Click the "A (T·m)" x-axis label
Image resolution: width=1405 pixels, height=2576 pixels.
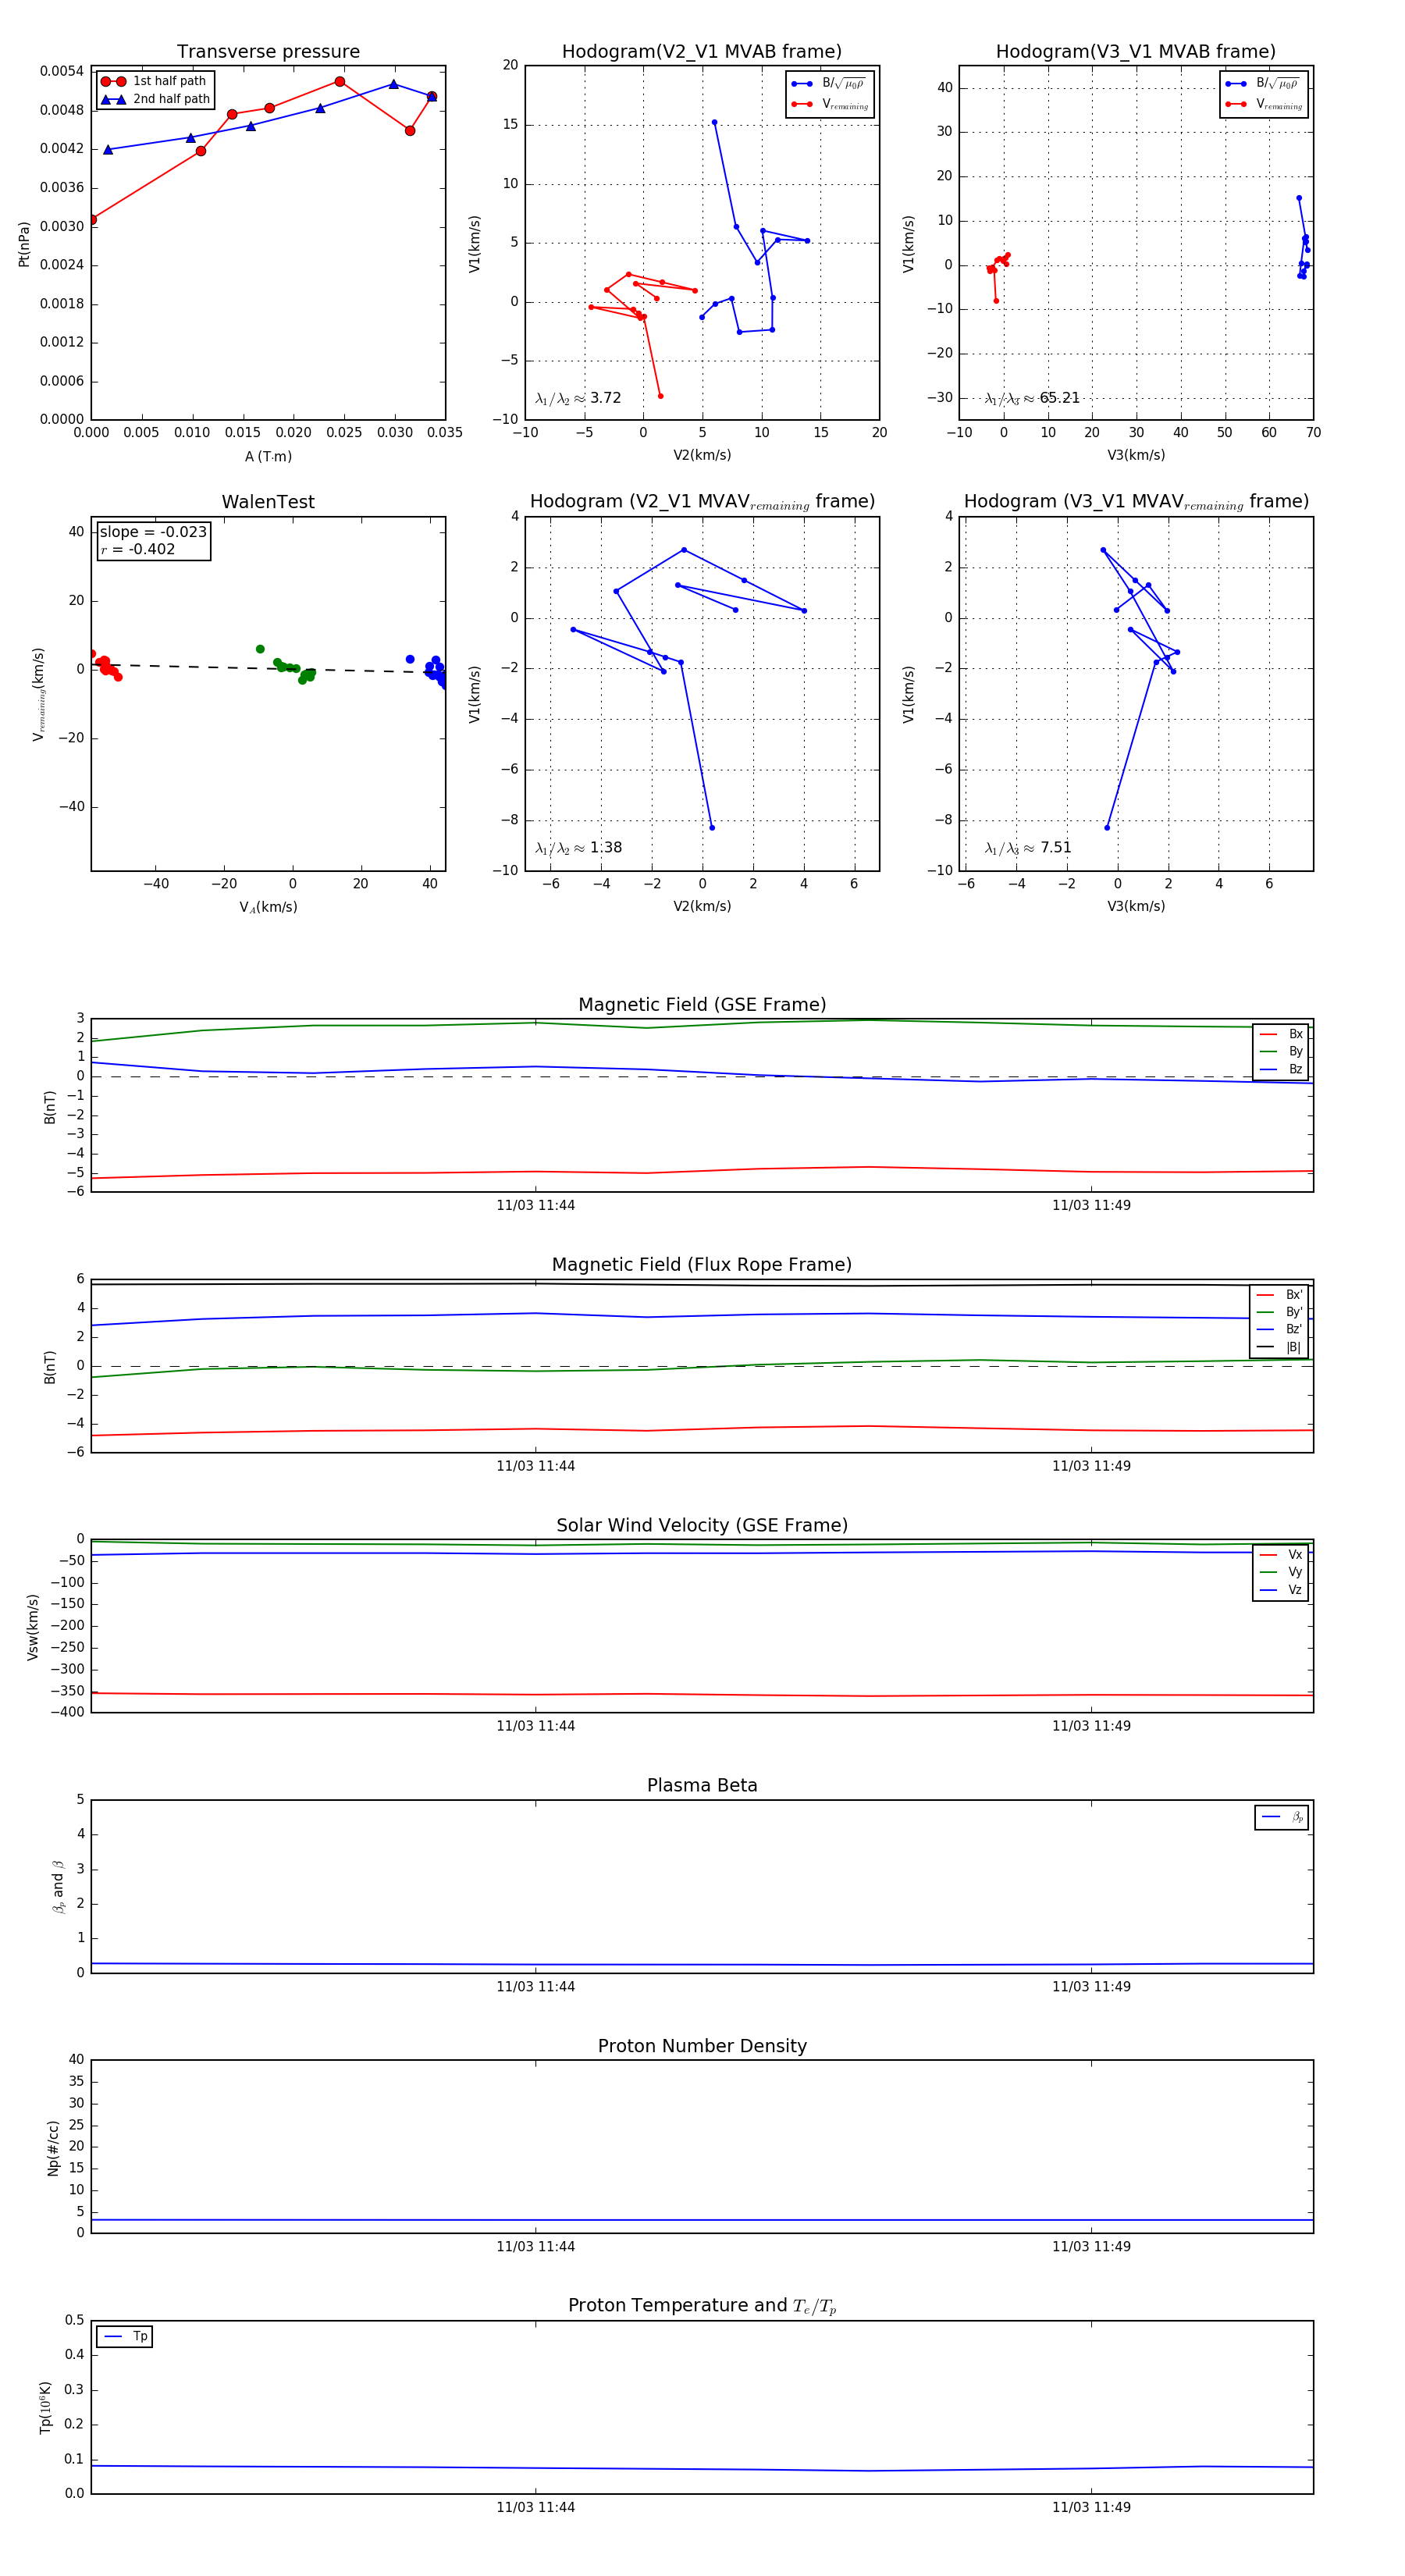tap(268, 456)
